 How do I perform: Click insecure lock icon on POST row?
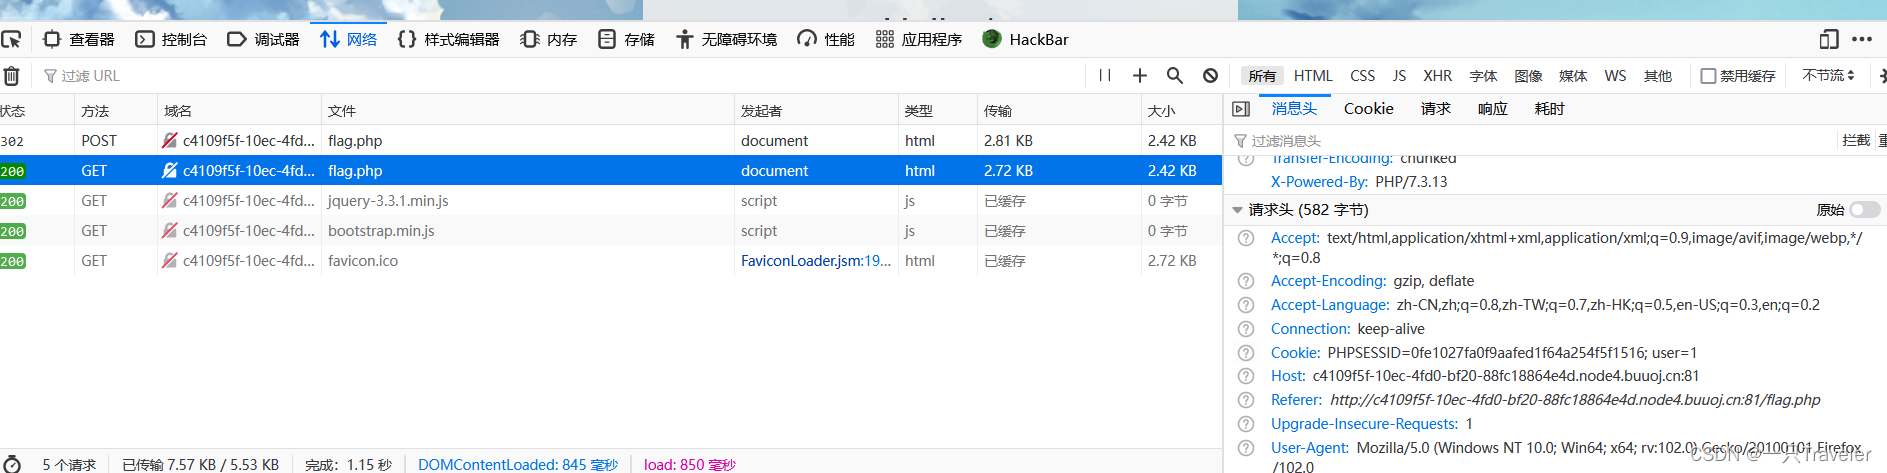(170, 140)
